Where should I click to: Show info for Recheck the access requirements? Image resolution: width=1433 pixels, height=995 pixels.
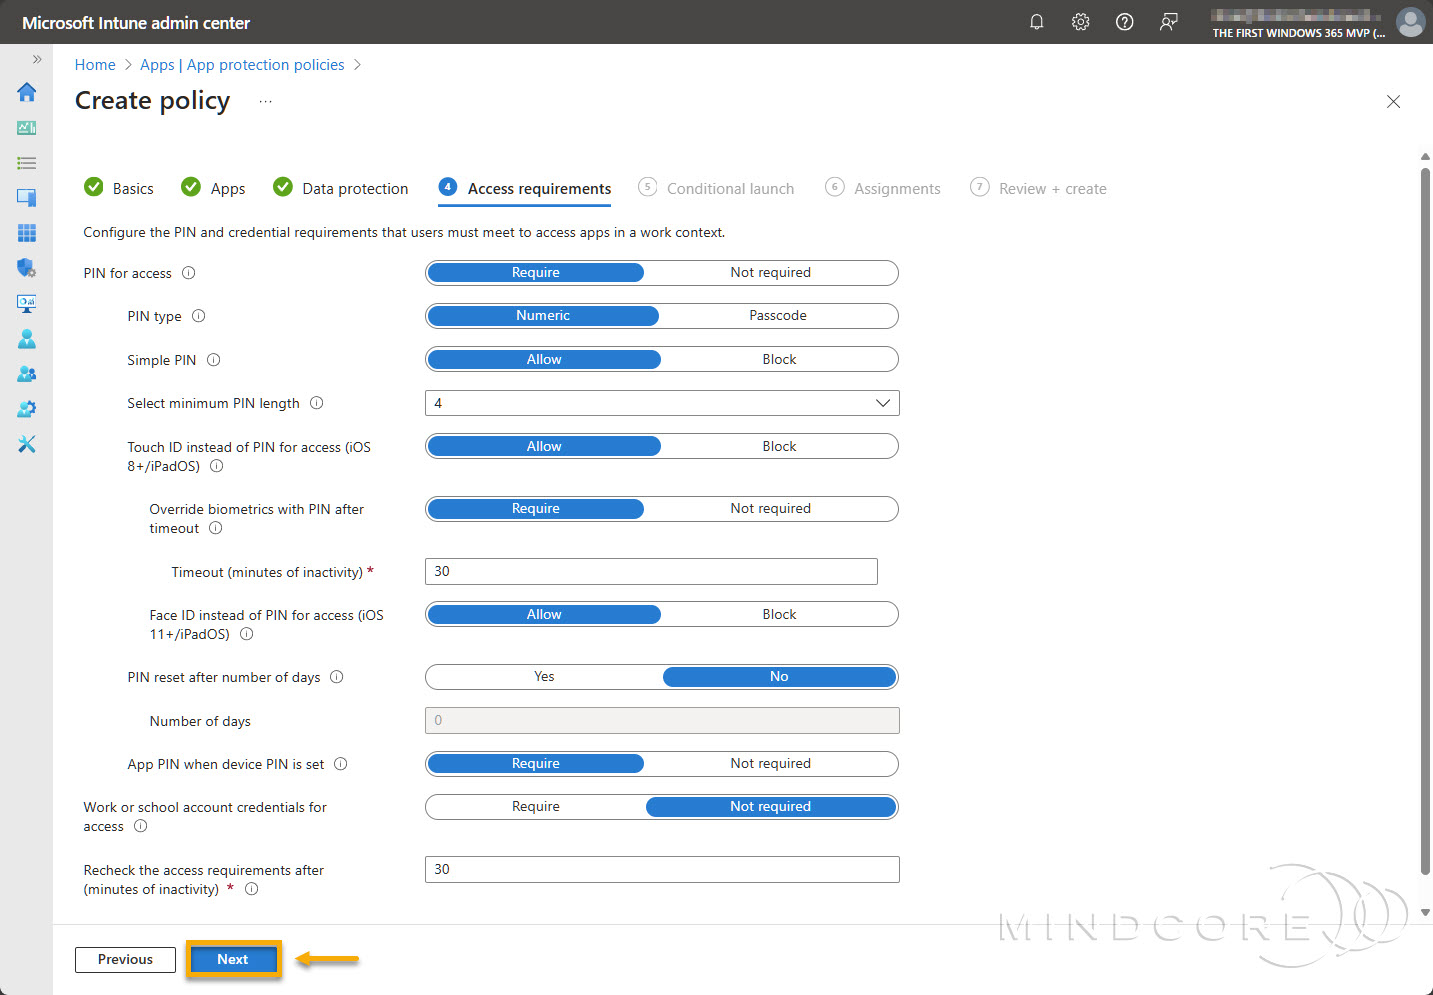(x=252, y=889)
